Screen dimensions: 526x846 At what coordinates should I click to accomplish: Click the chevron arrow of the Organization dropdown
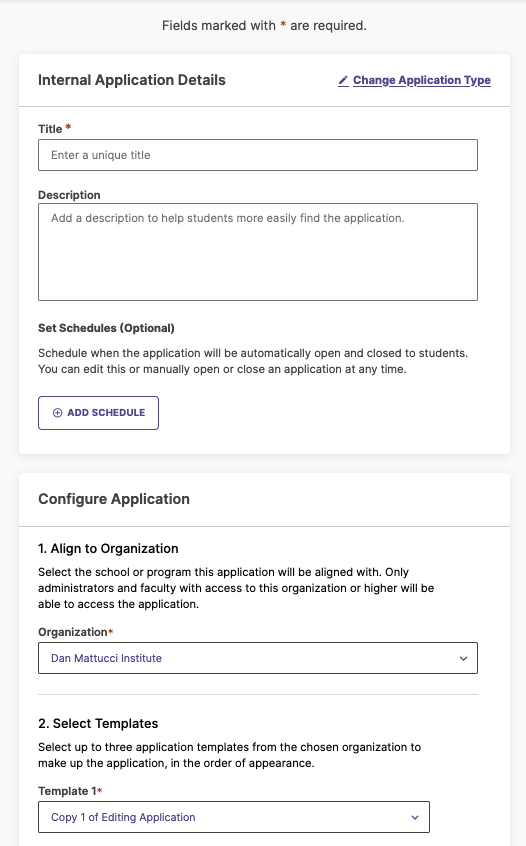pyautogui.click(x=463, y=658)
